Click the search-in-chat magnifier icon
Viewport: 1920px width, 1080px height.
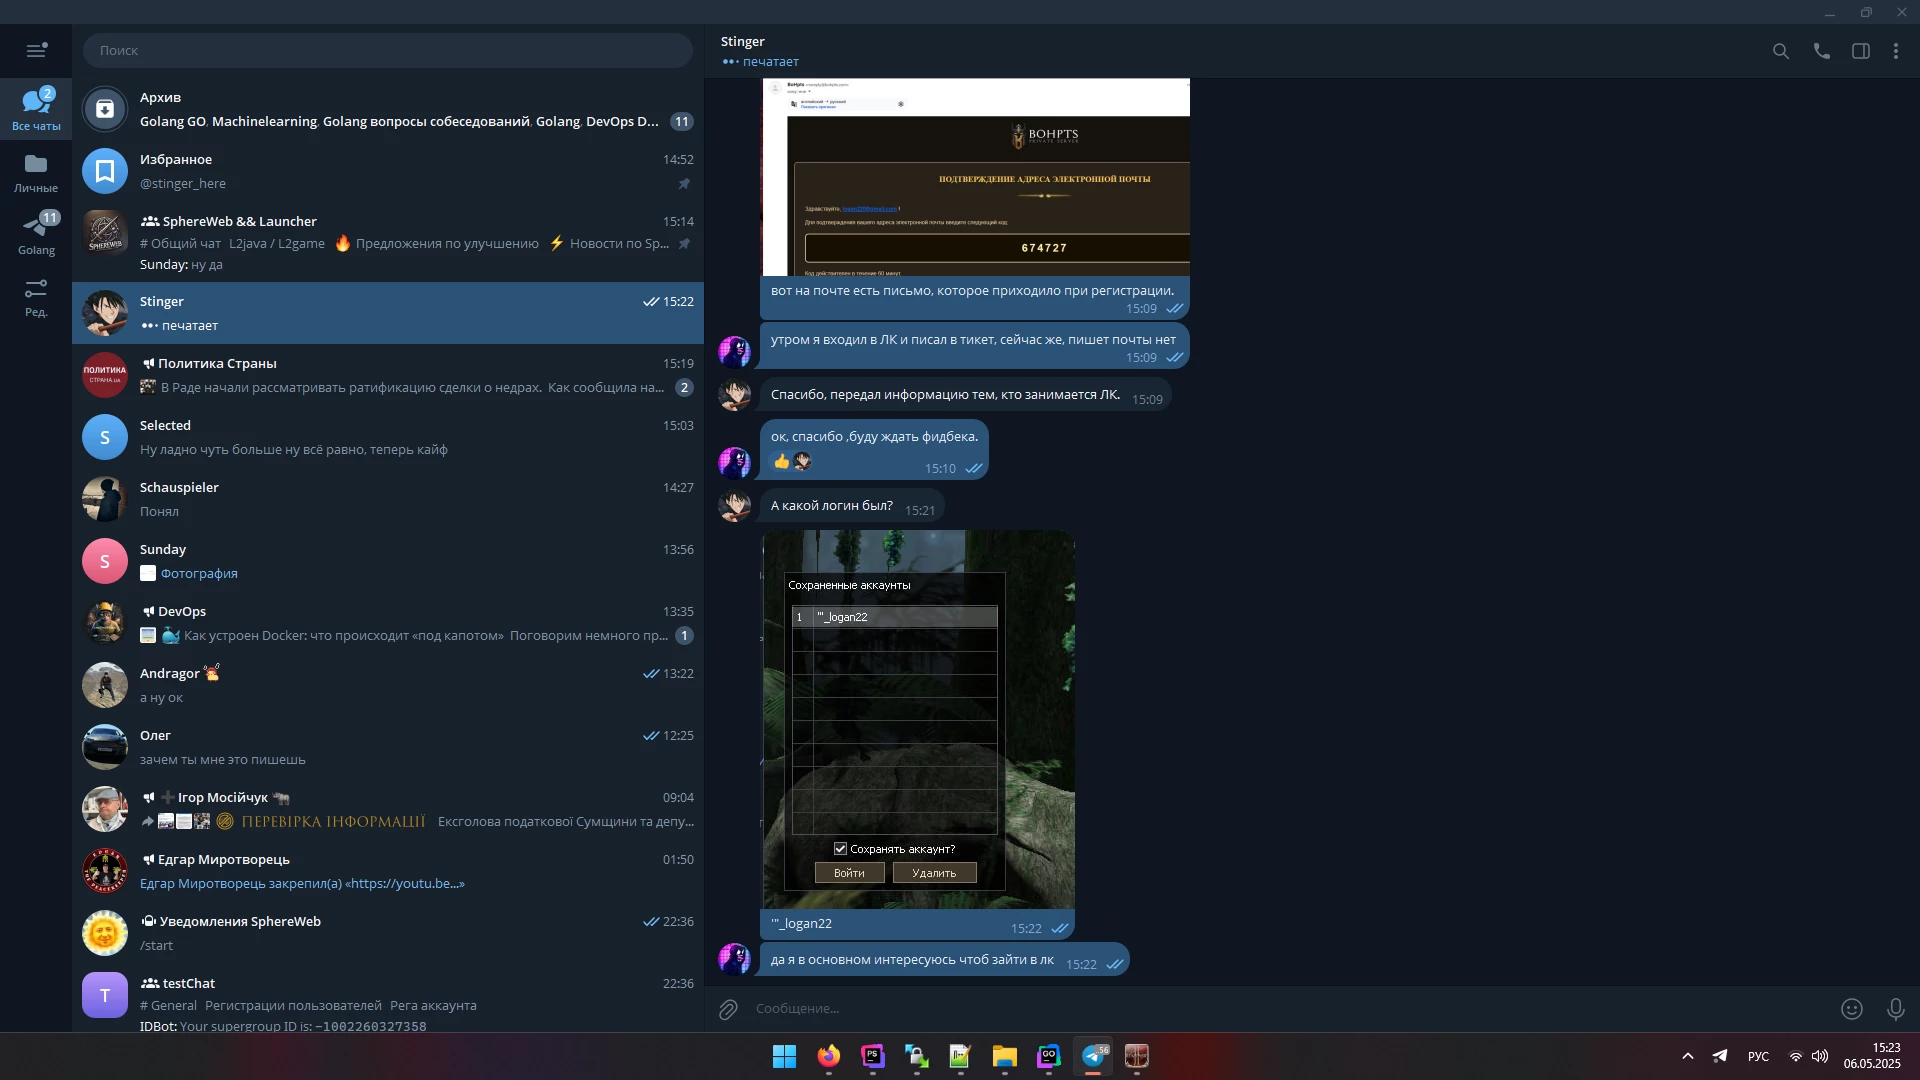coord(1781,51)
